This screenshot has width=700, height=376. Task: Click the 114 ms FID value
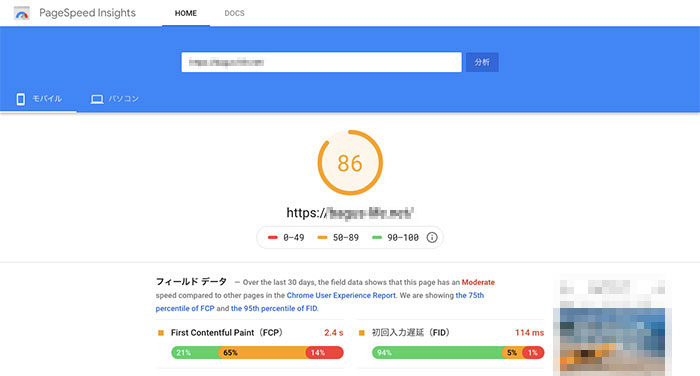coord(529,333)
